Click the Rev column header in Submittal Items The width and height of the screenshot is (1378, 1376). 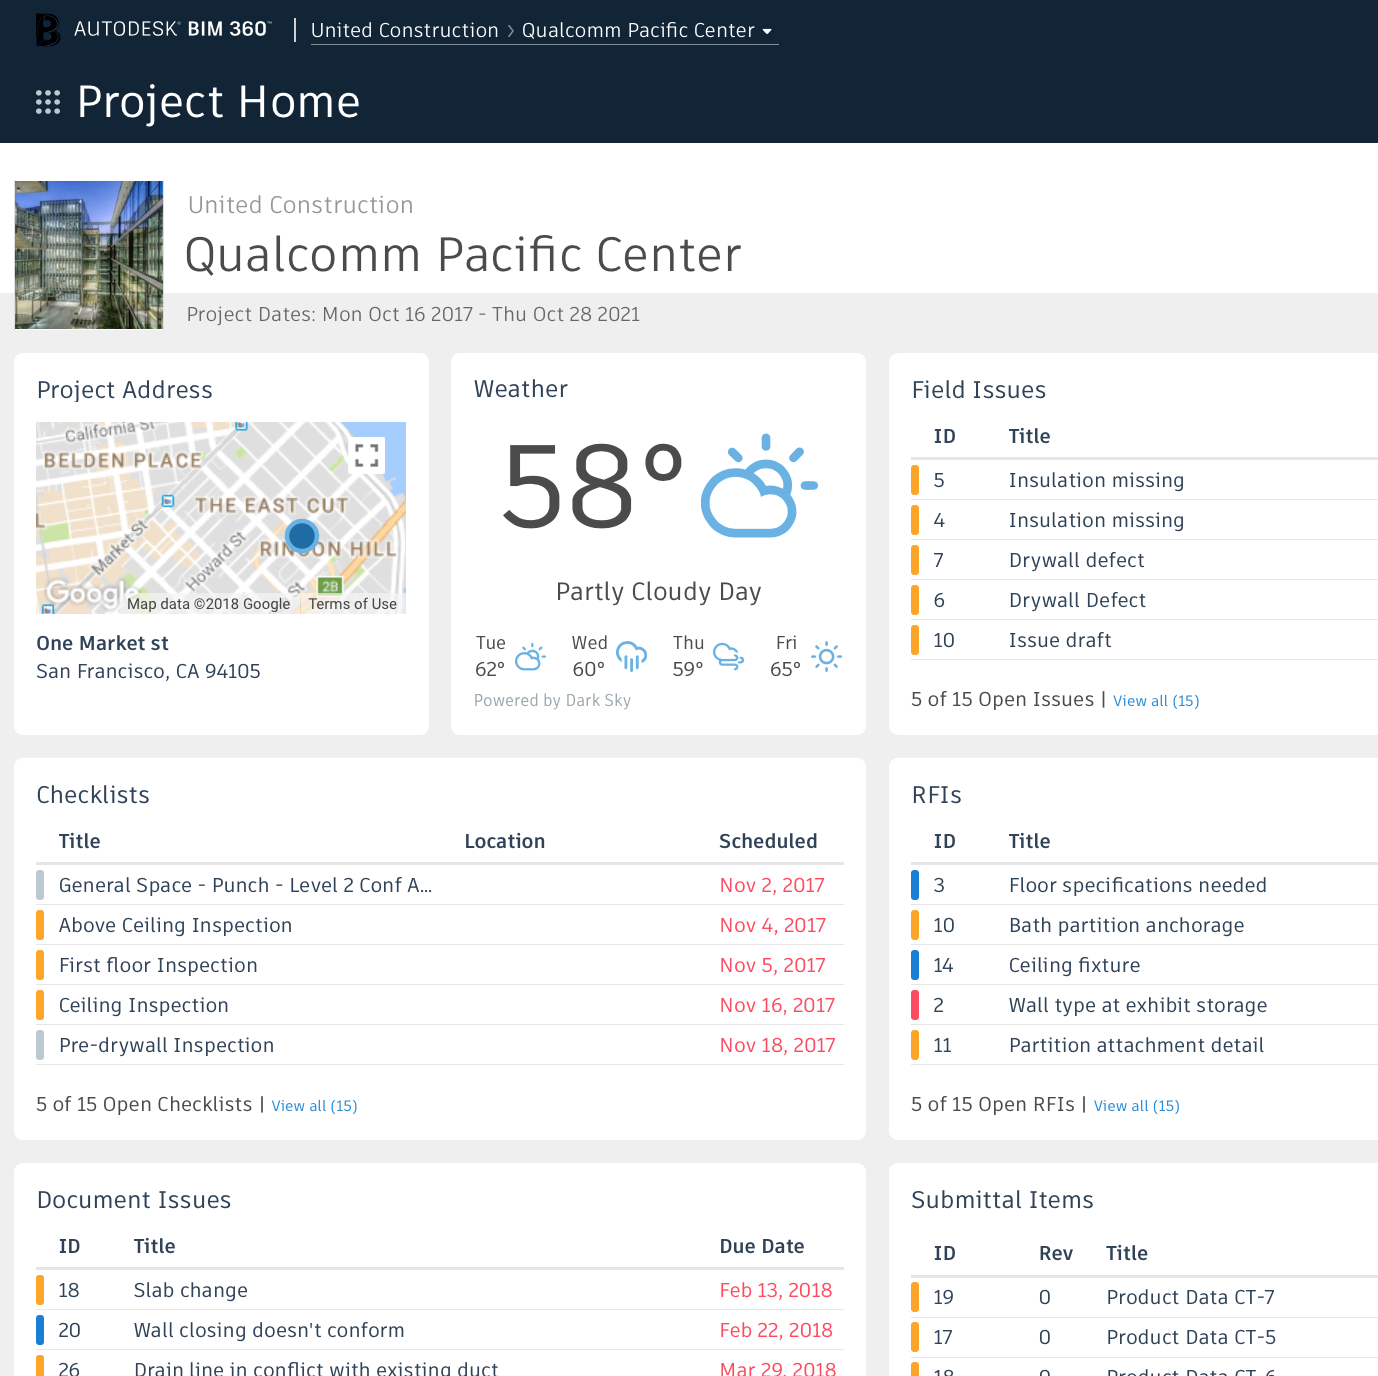coord(1056,1253)
